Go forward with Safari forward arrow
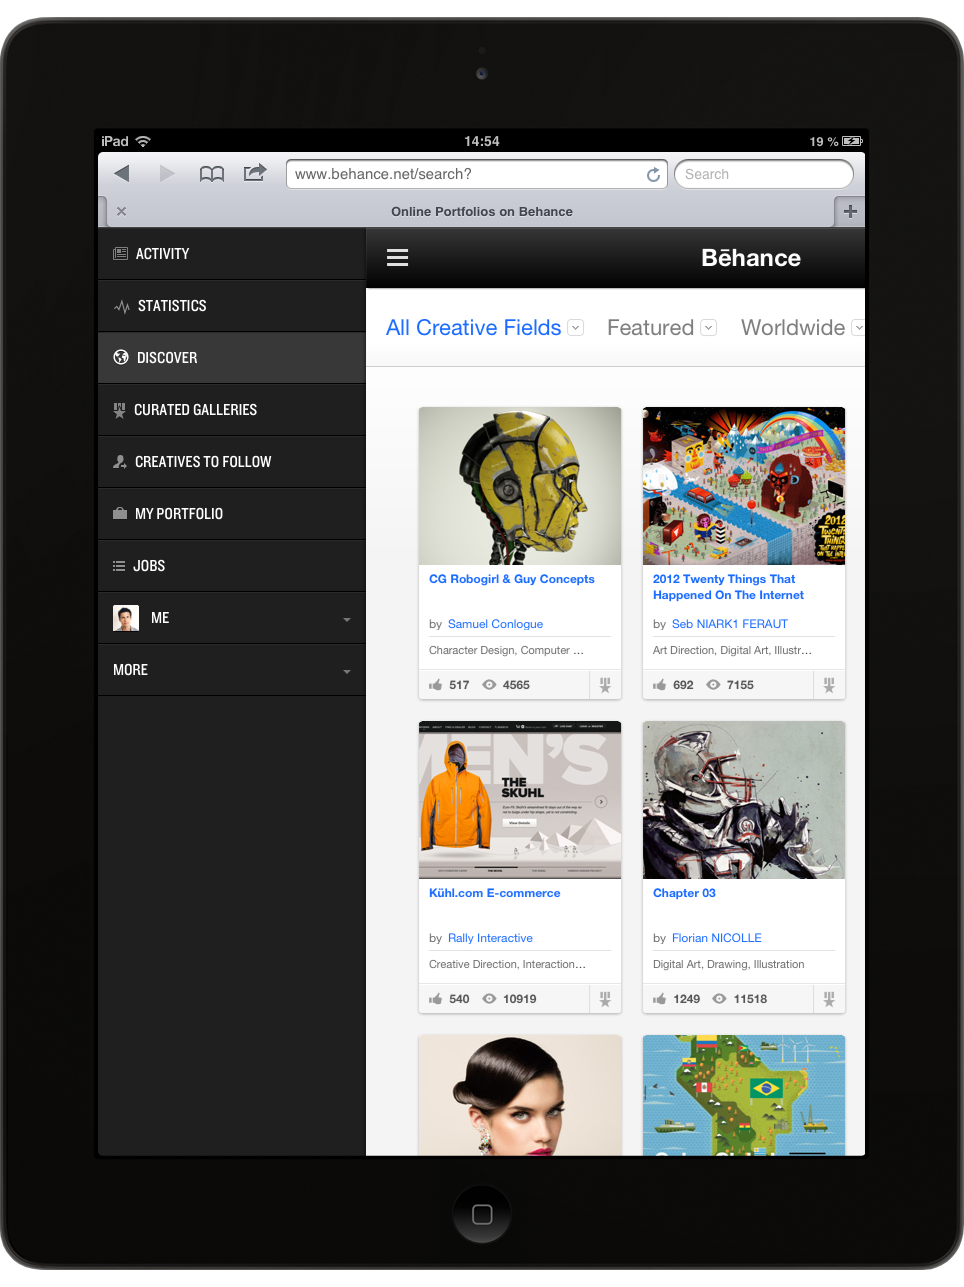 click(x=167, y=173)
